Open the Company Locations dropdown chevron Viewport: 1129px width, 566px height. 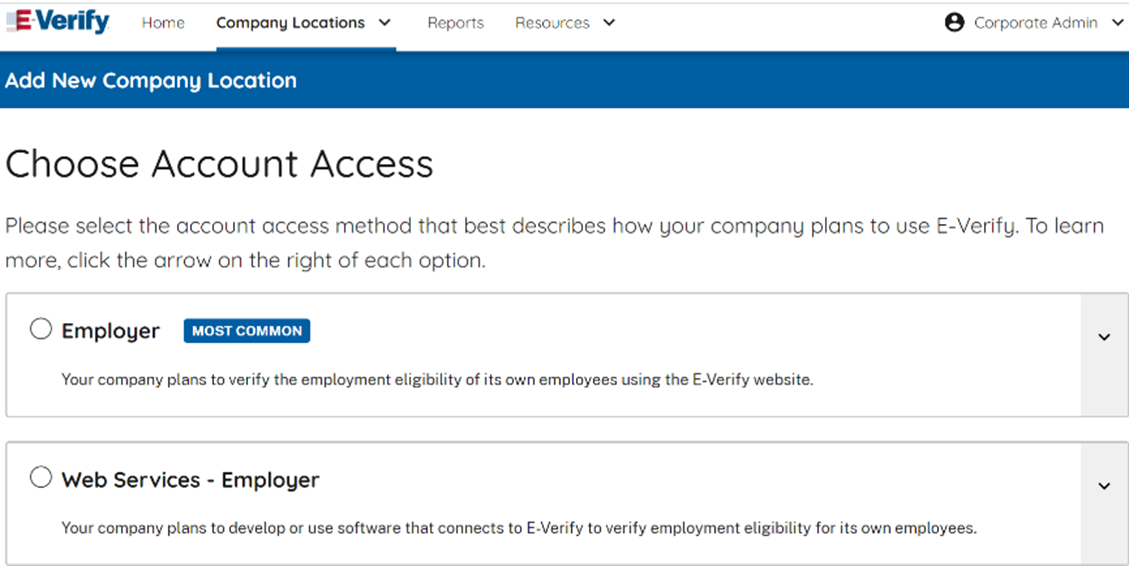[x=385, y=22]
